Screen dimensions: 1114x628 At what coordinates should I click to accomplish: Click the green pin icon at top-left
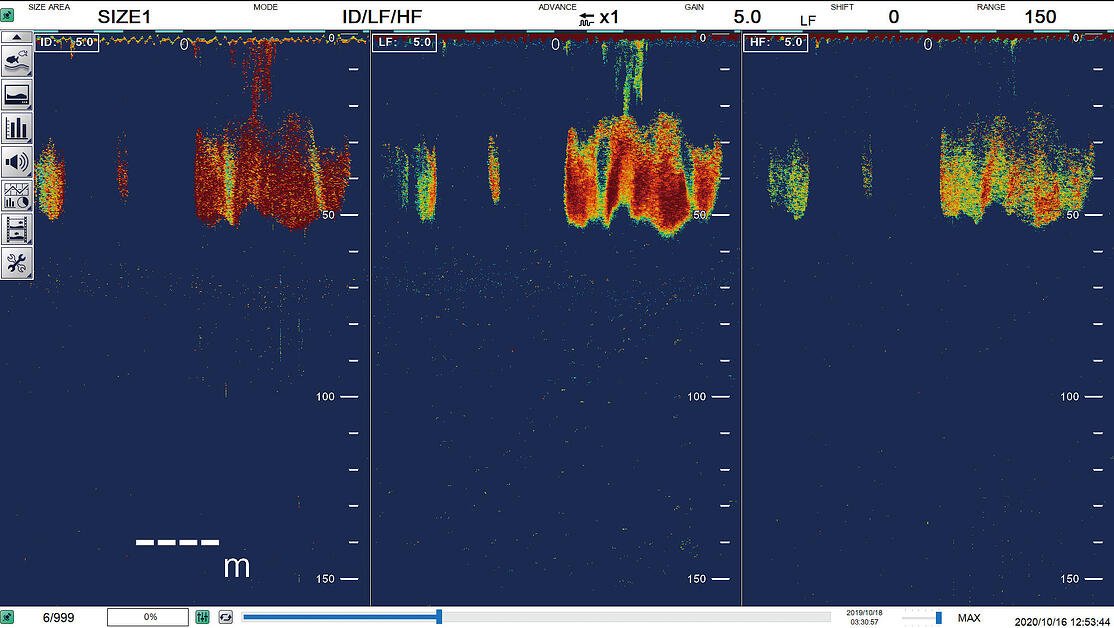click(x=7, y=15)
